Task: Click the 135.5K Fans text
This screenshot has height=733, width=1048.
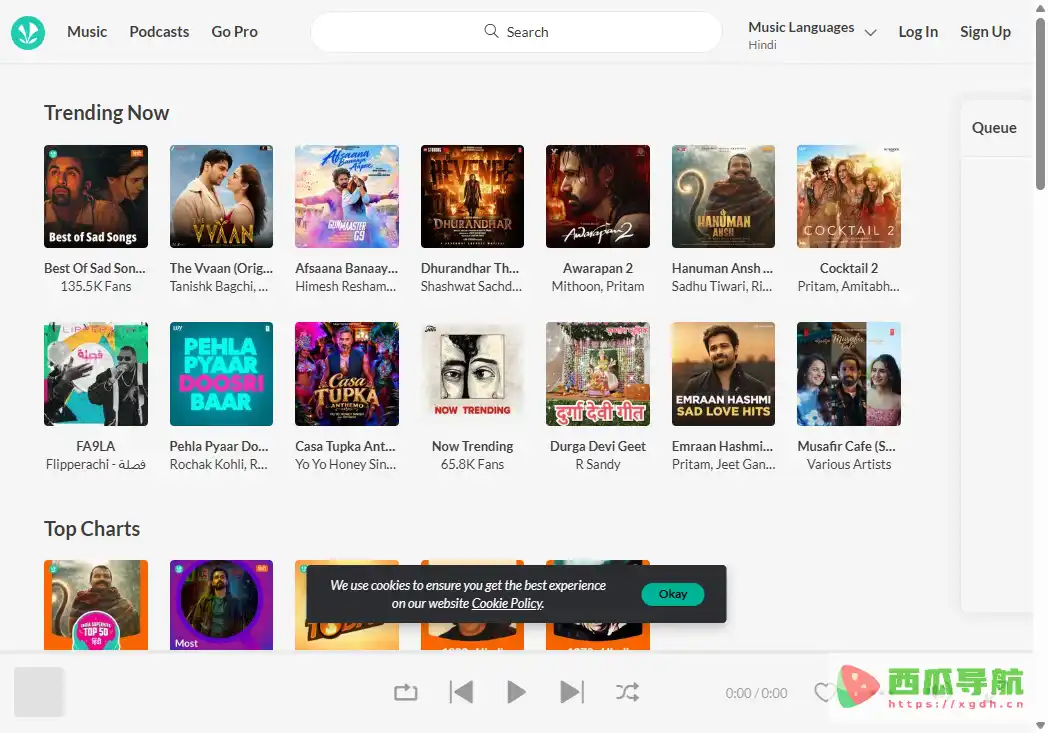Action: tap(96, 286)
